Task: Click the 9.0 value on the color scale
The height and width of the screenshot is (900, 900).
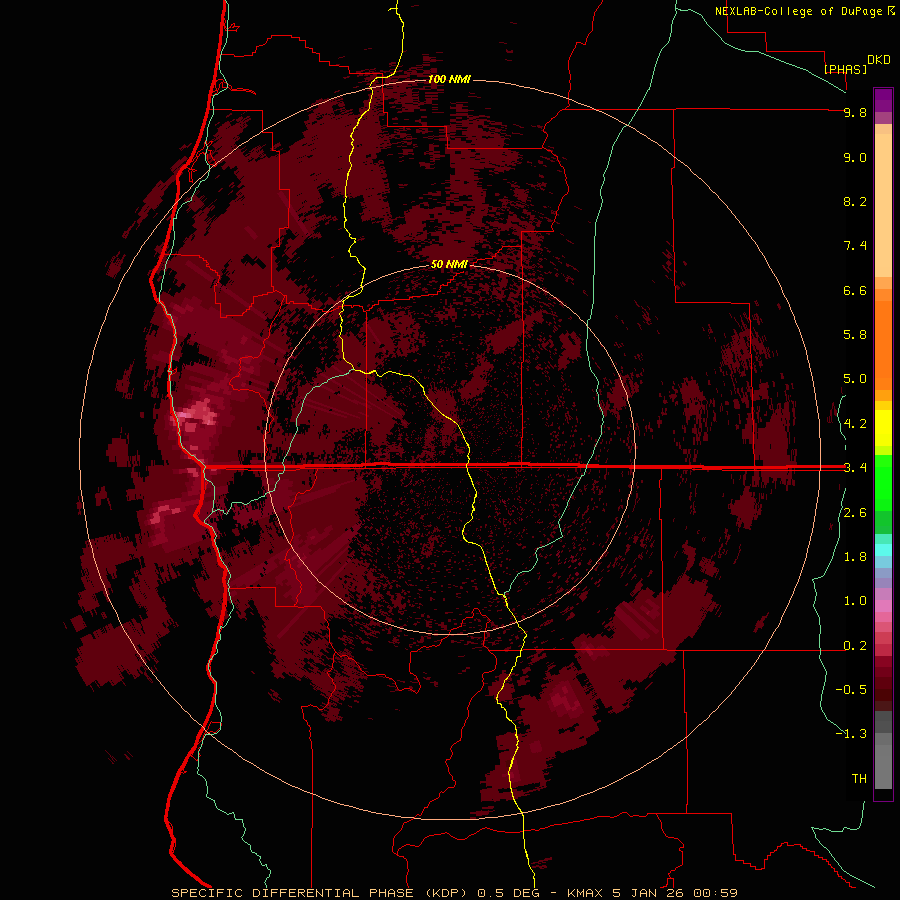Action: (x=855, y=157)
